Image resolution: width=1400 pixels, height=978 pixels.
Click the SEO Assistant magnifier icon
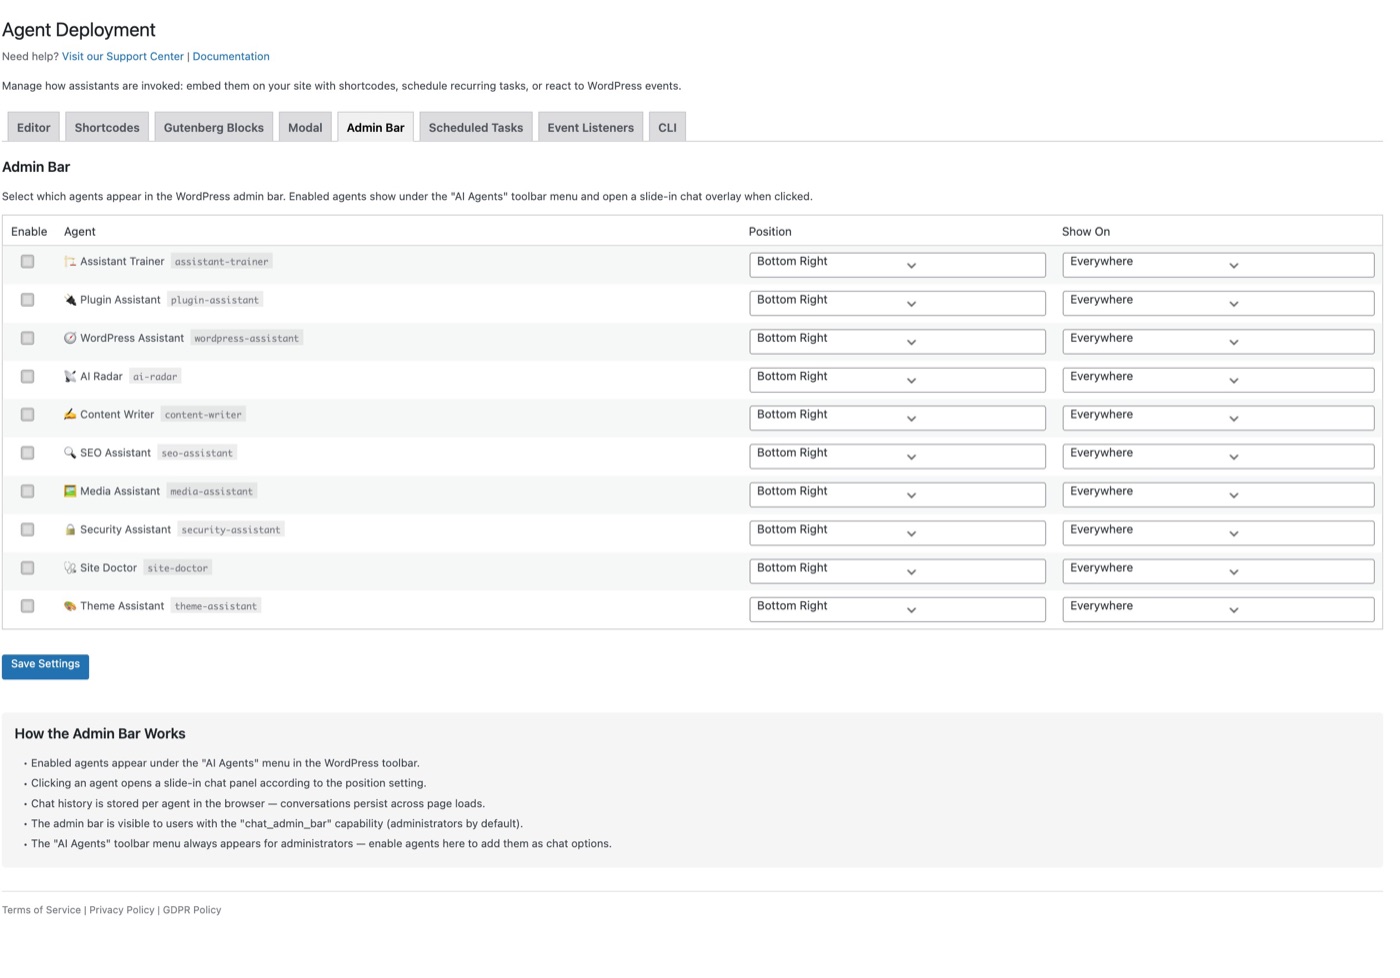[x=69, y=453]
